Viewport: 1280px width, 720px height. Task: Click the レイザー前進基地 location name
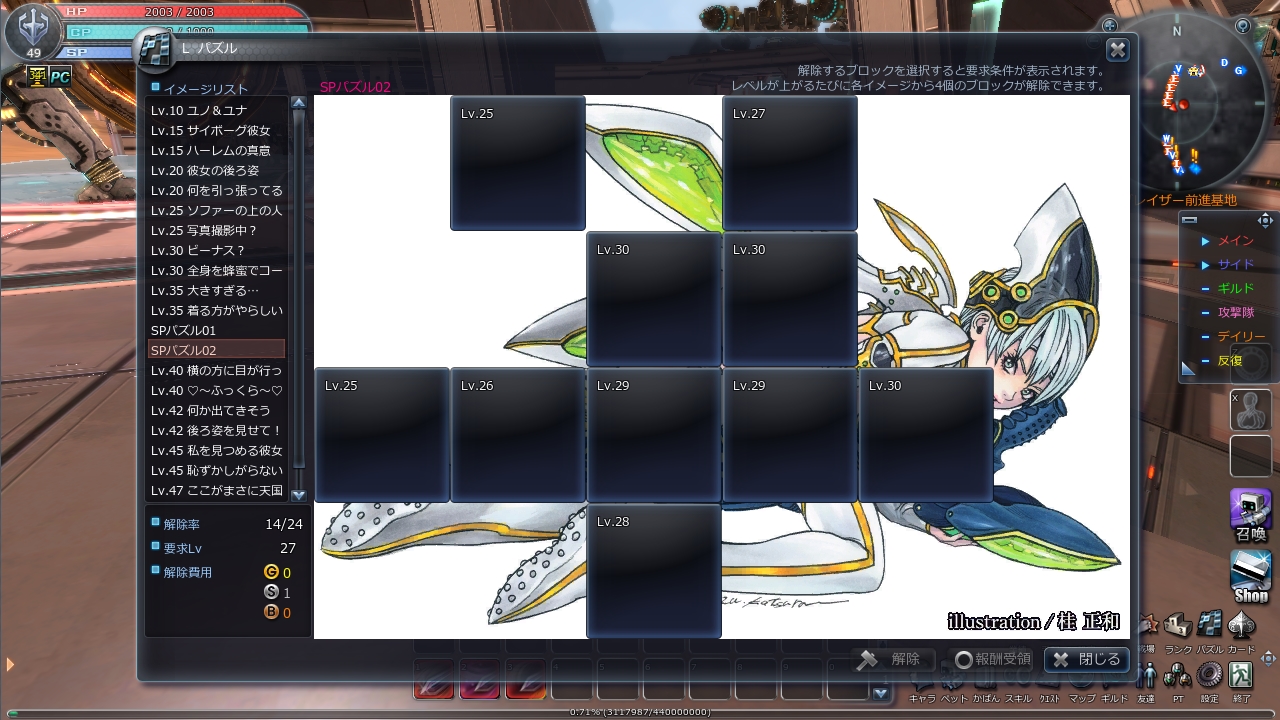click(x=1189, y=200)
